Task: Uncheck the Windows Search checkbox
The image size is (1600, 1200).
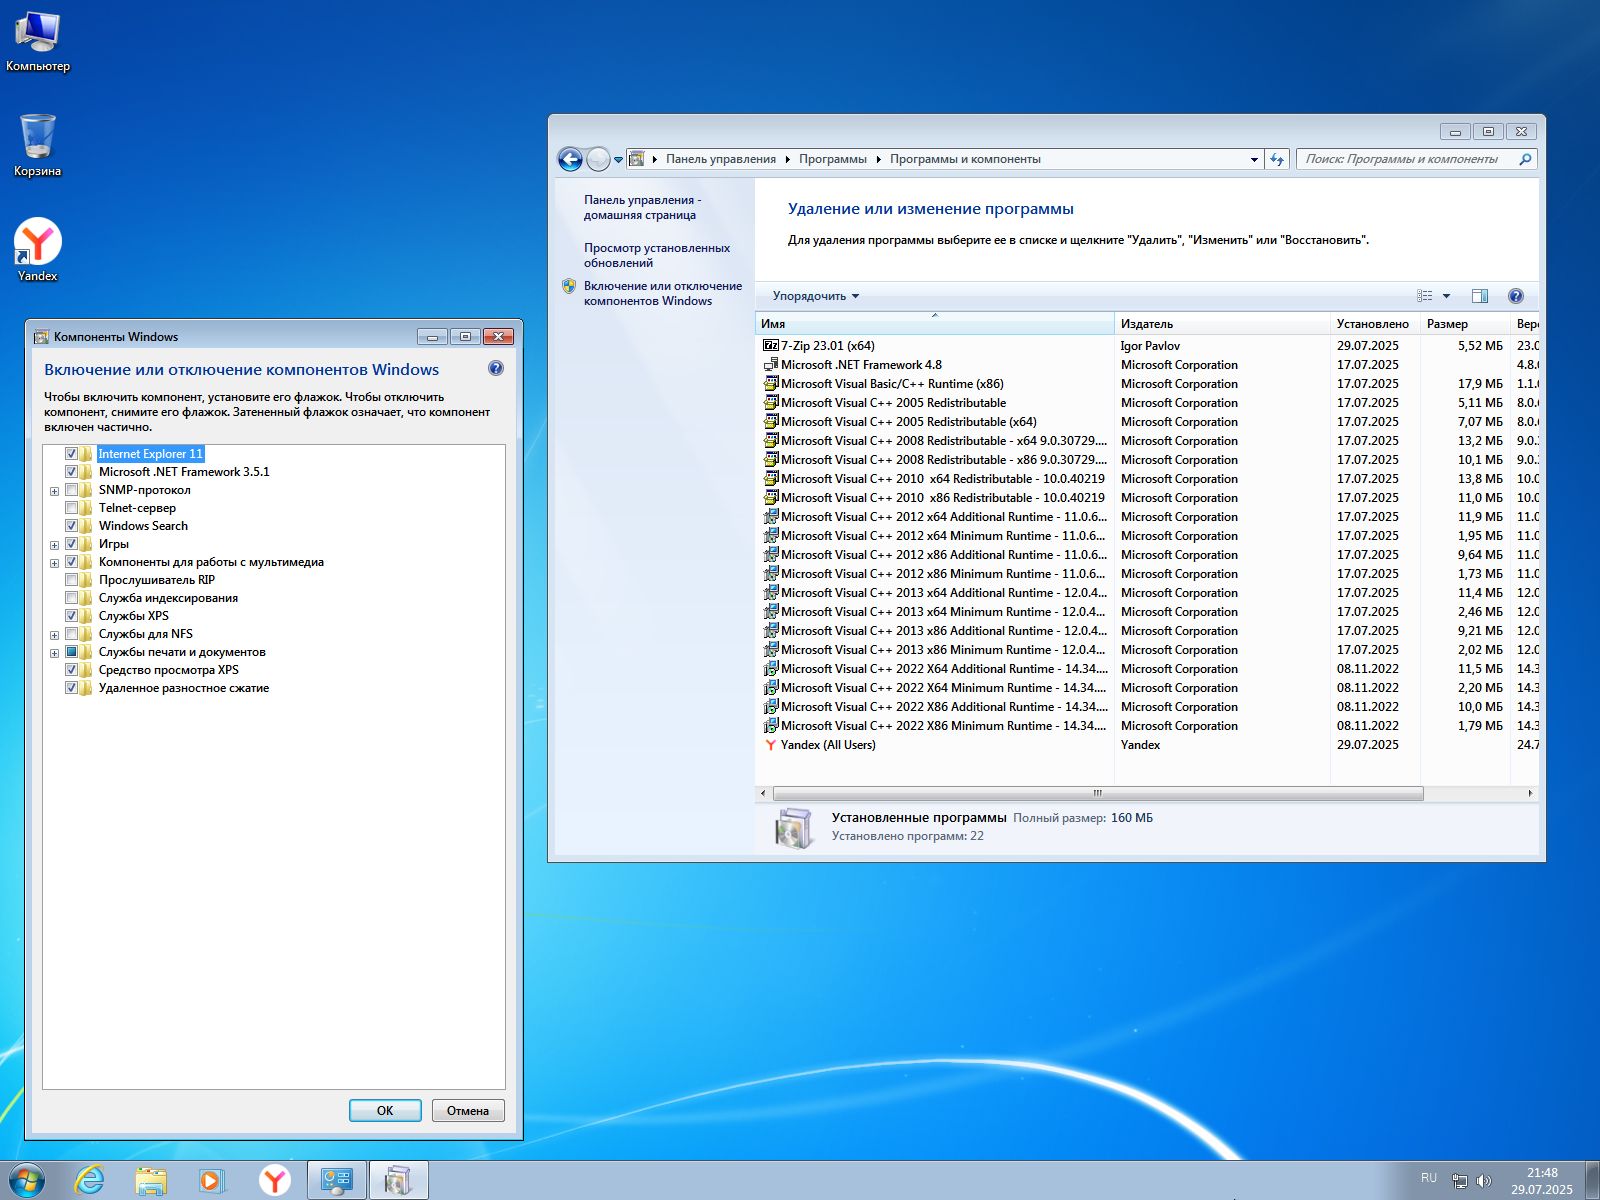Action: 71,526
